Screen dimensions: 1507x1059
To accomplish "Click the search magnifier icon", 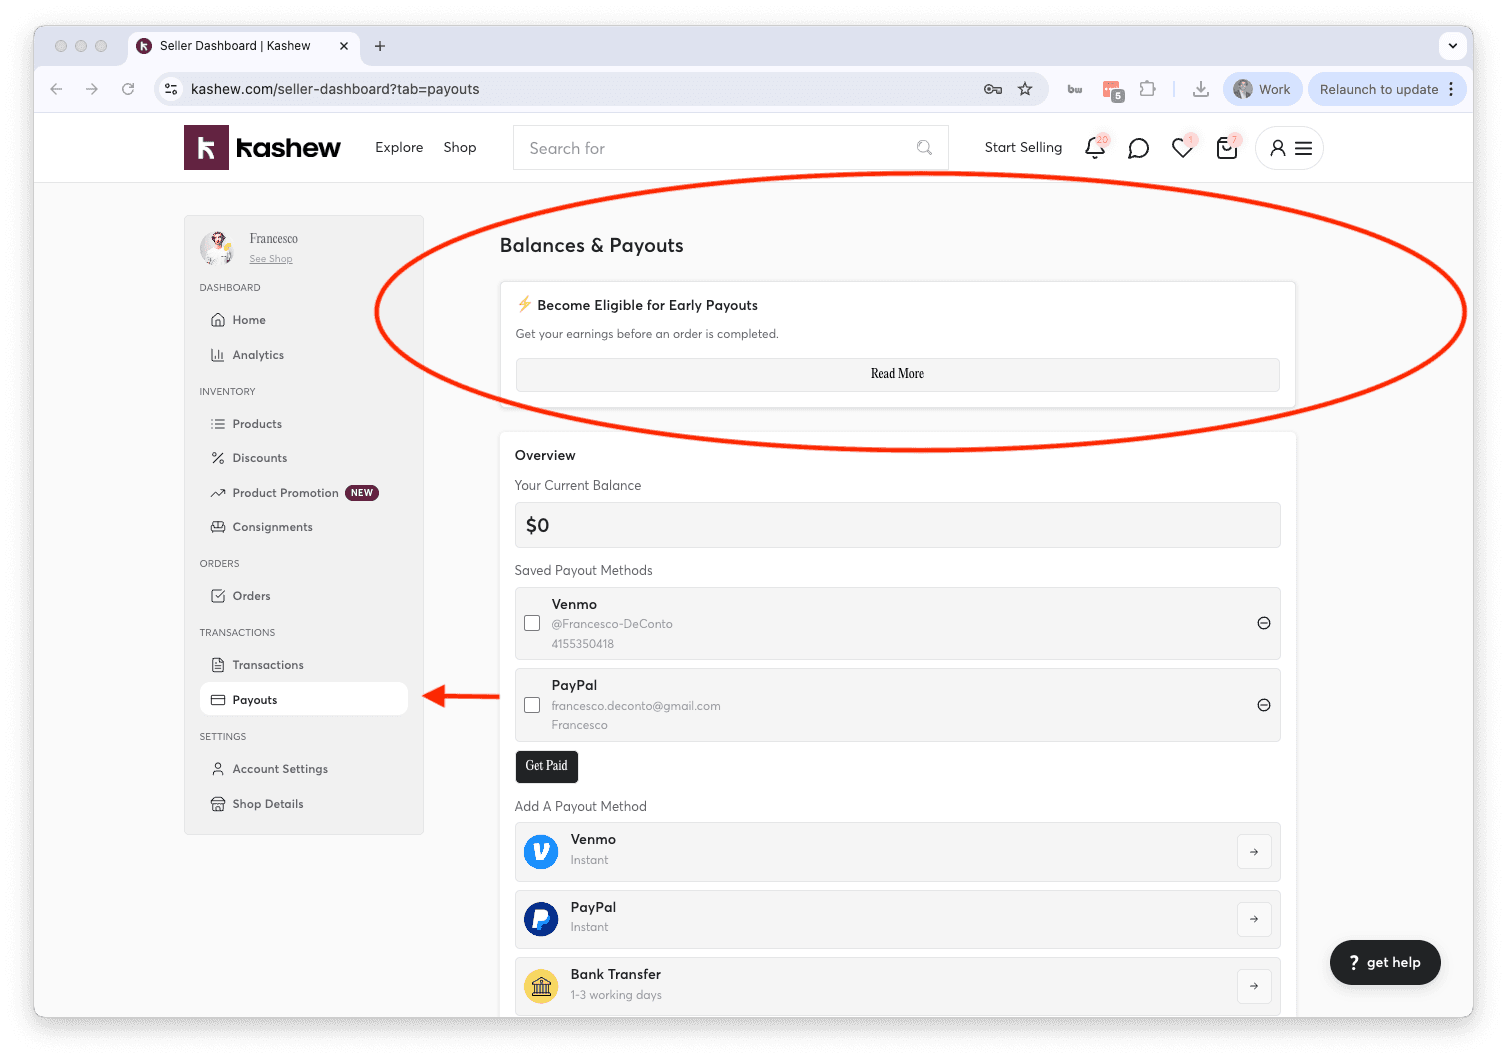I will tap(924, 148).
